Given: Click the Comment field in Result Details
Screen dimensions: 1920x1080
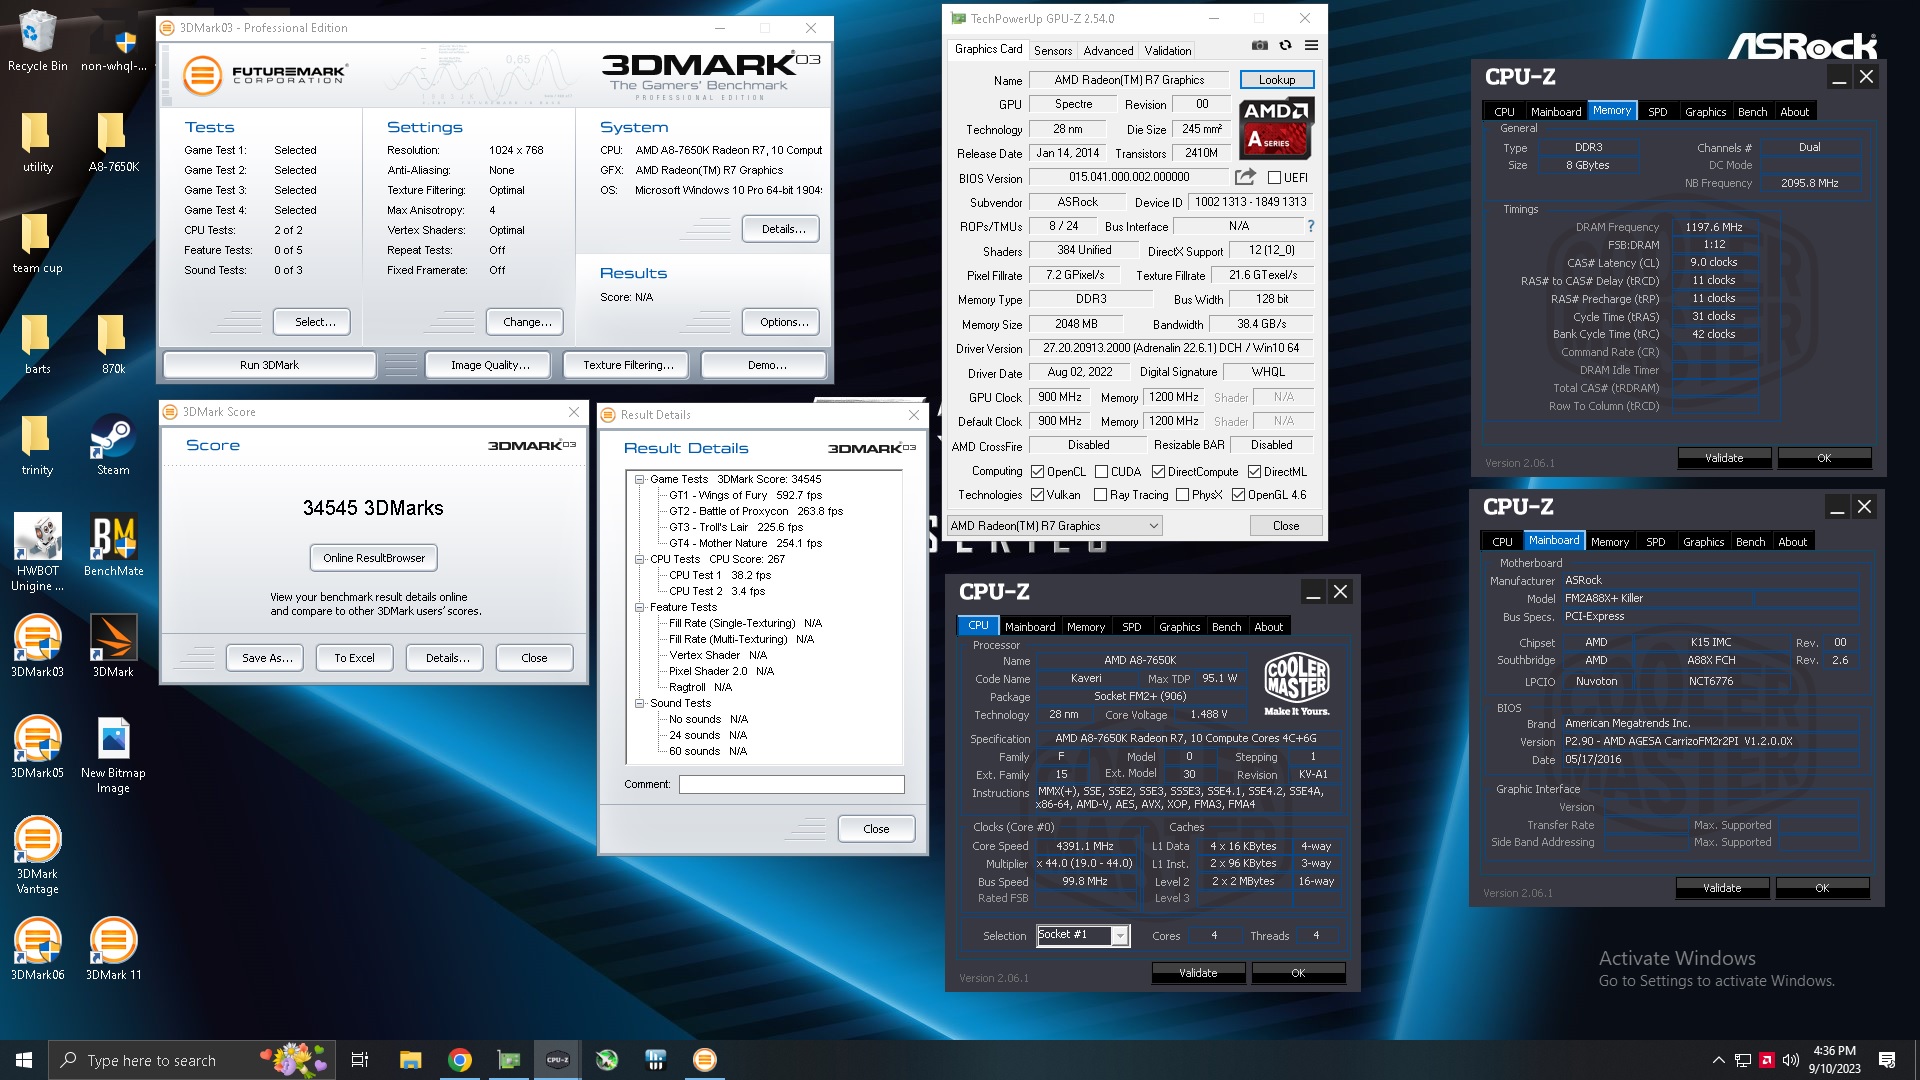Looking at the screenshot, I should pyautogui.click(x=791, y=785).
